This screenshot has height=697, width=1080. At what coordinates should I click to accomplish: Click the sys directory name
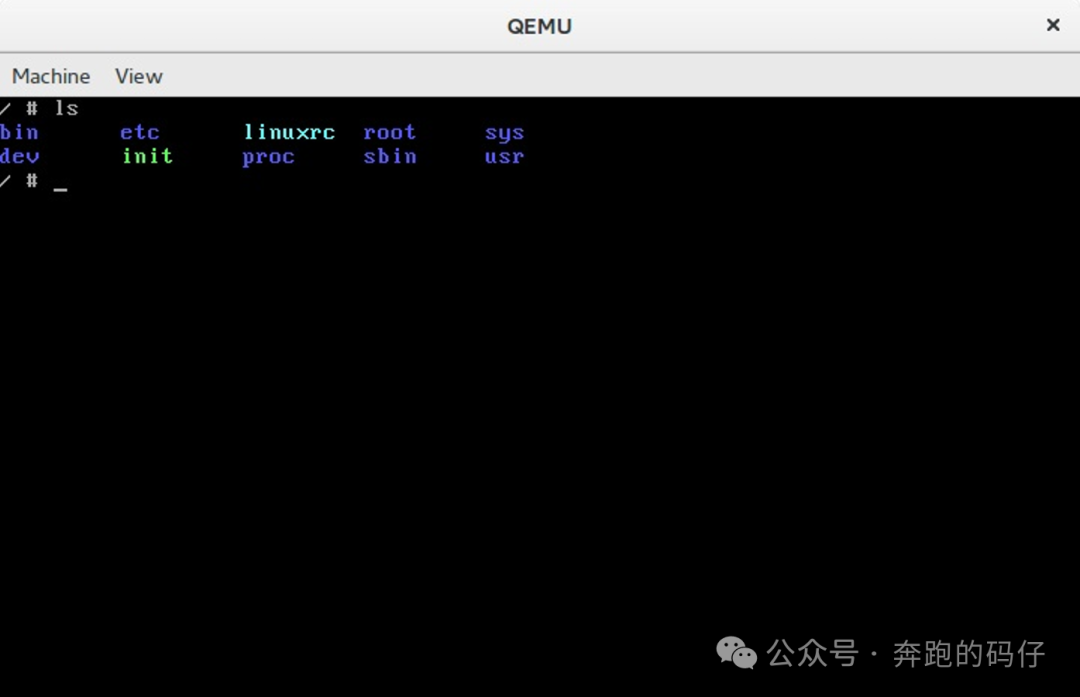(504, 131)
